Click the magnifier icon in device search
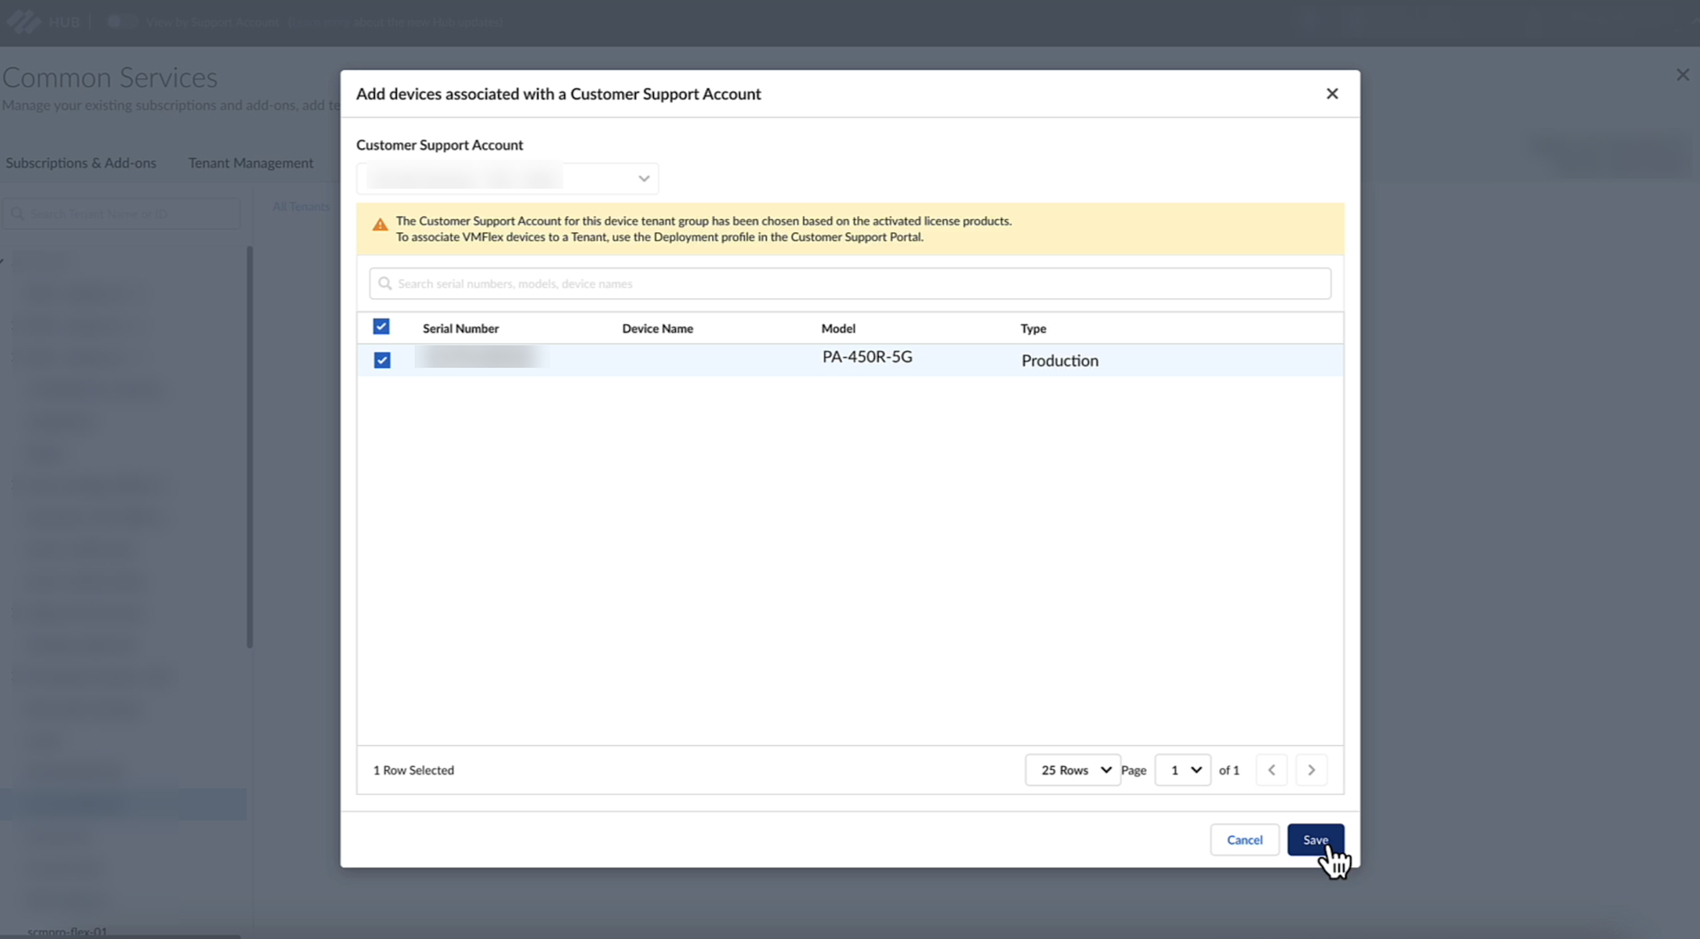This screenshot has width=1700, height=939. click(385, 284)
